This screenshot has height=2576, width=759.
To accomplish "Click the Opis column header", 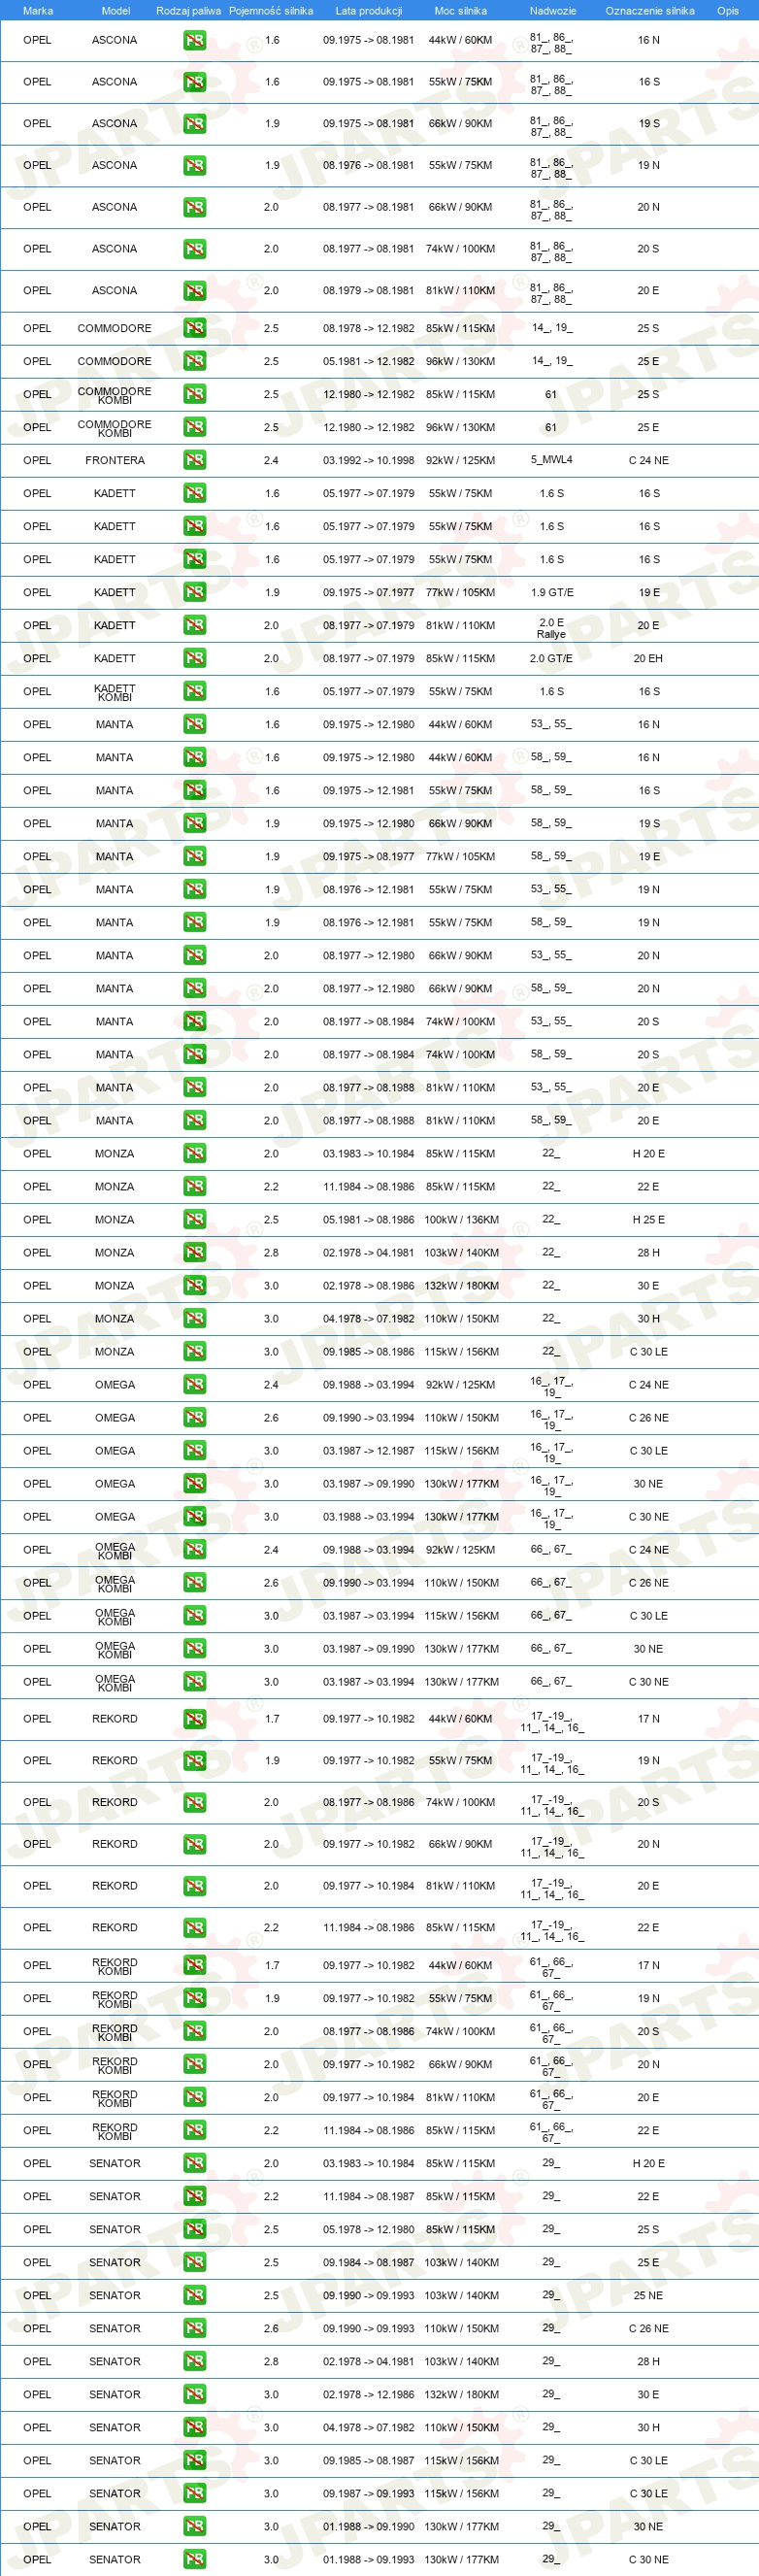I will click(727, 11).
